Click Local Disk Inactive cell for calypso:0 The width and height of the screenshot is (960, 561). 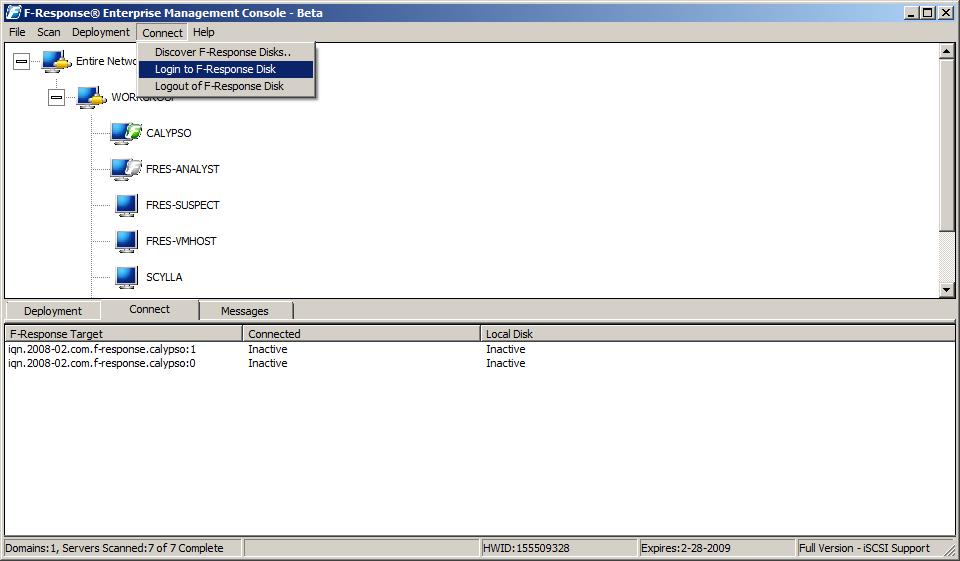[506, 363]
